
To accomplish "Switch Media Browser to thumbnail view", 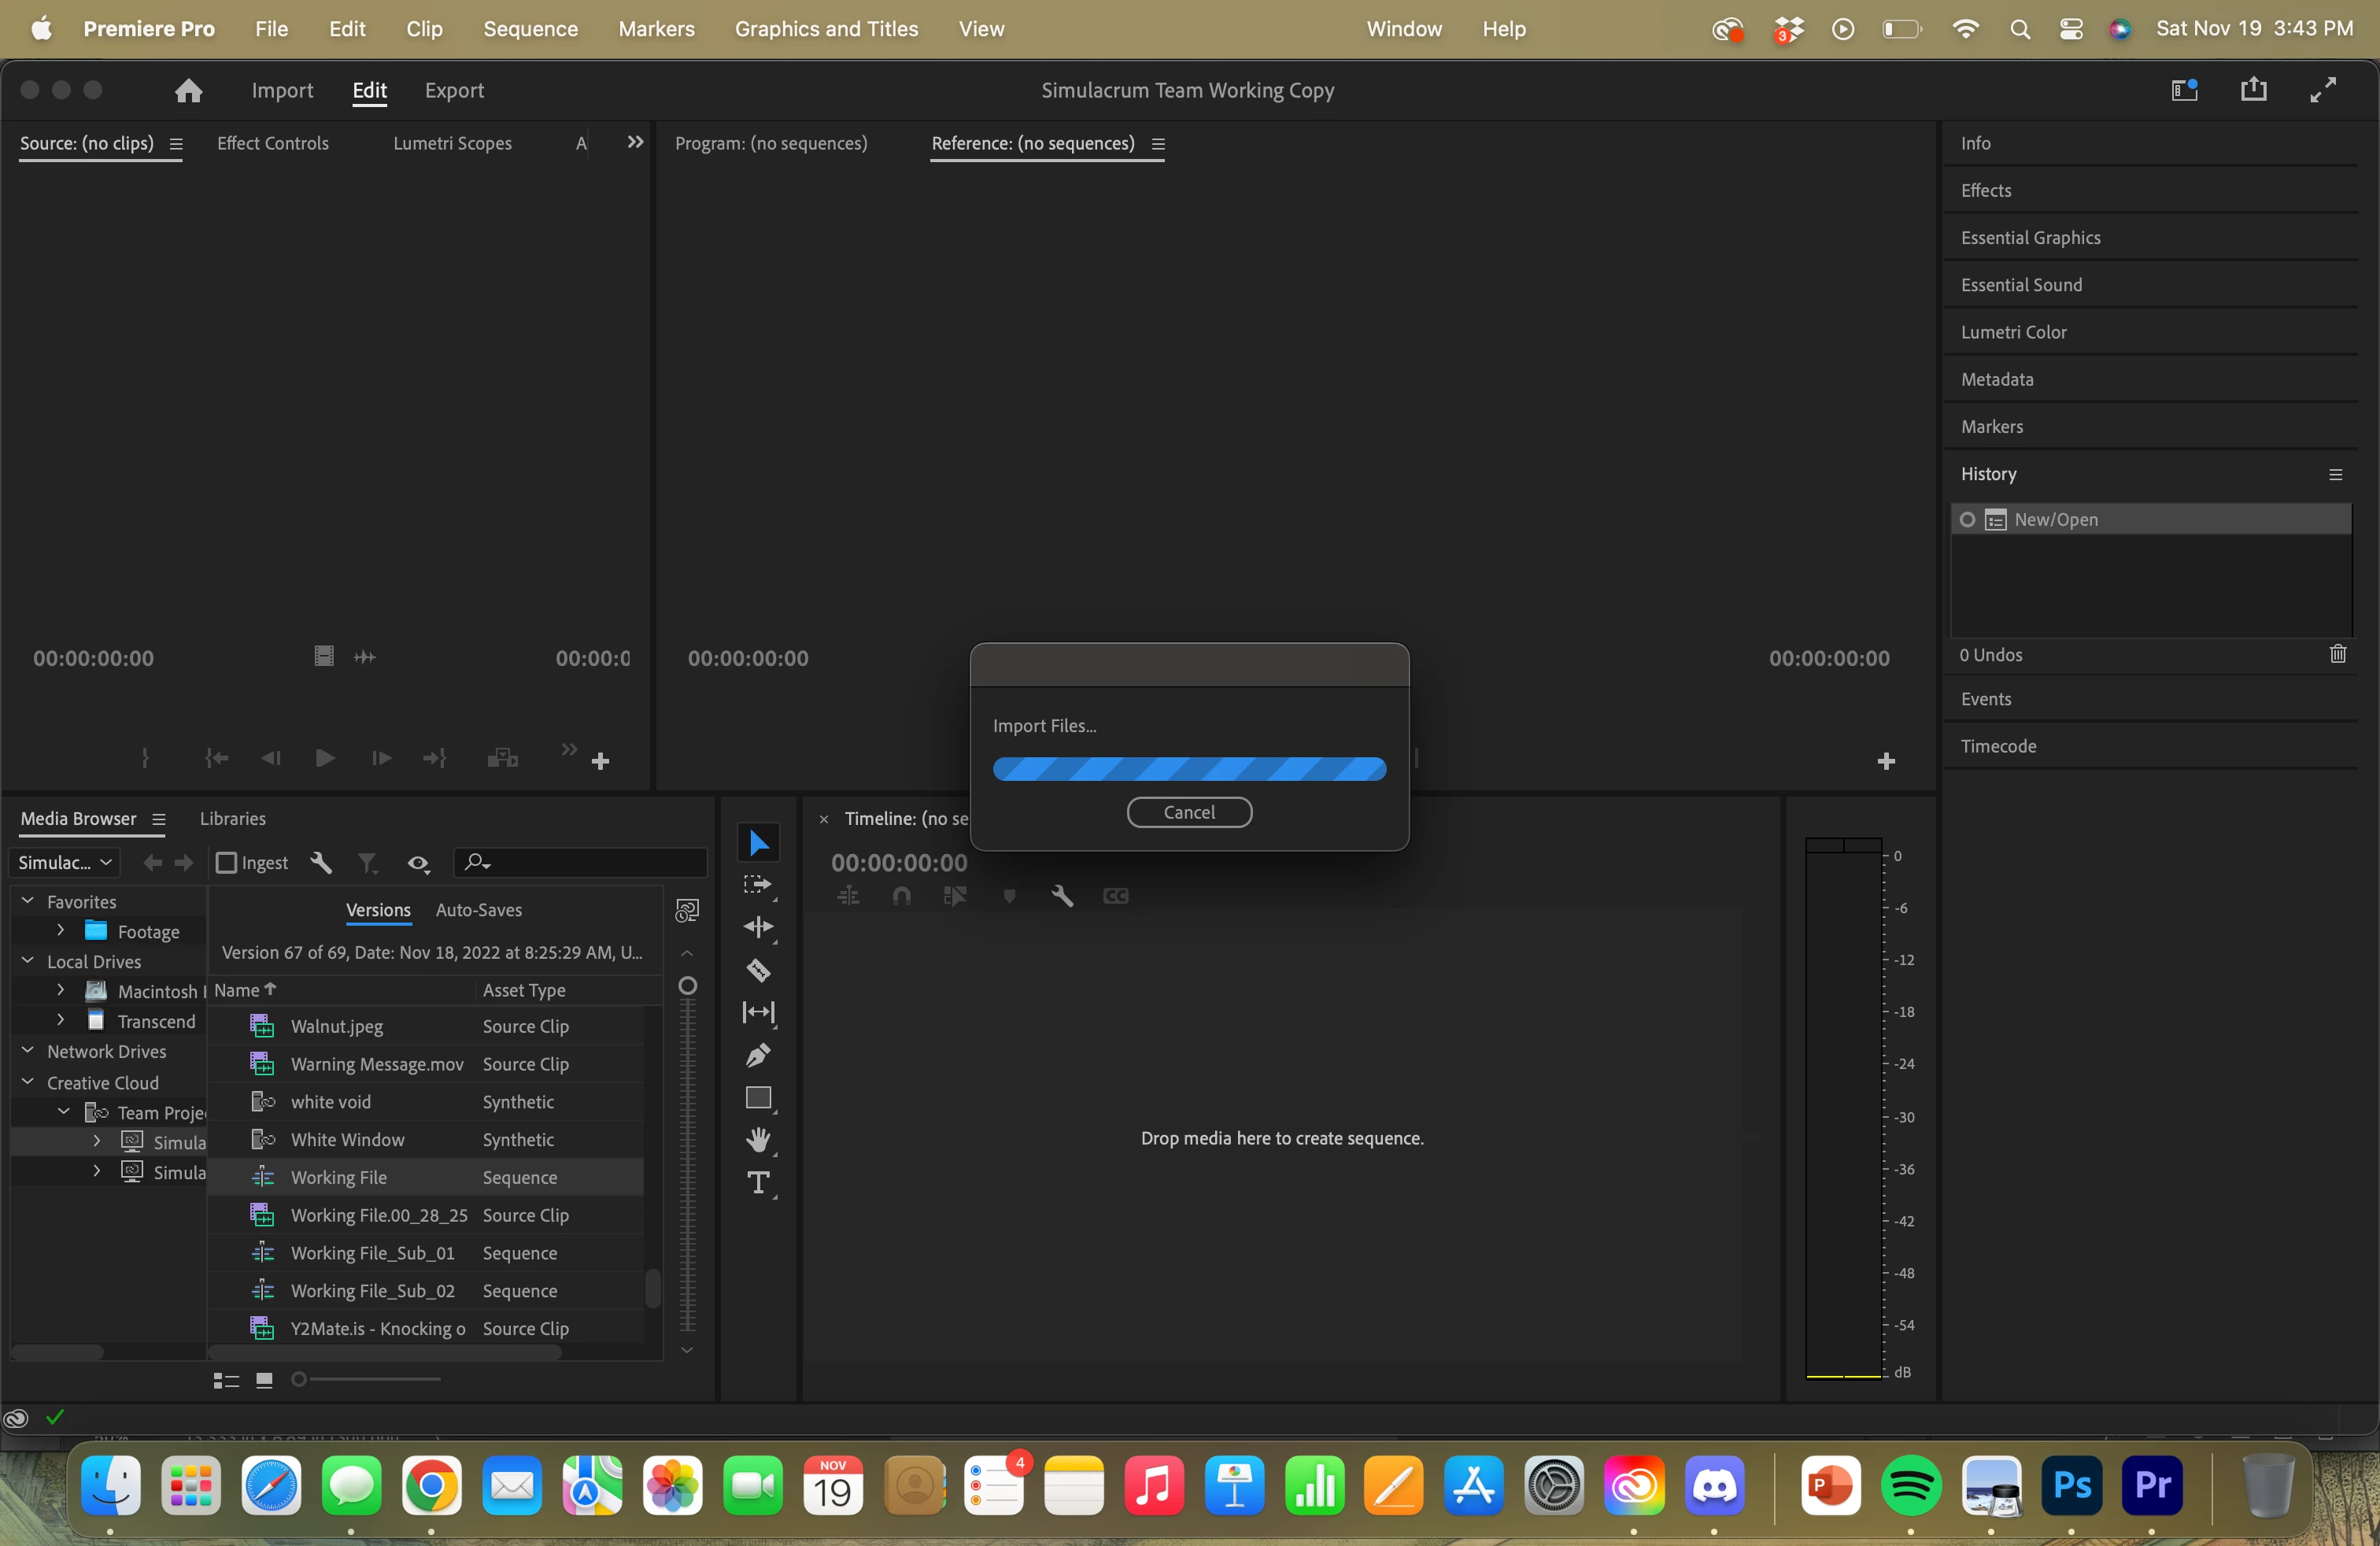I will tap(264, 1380).
